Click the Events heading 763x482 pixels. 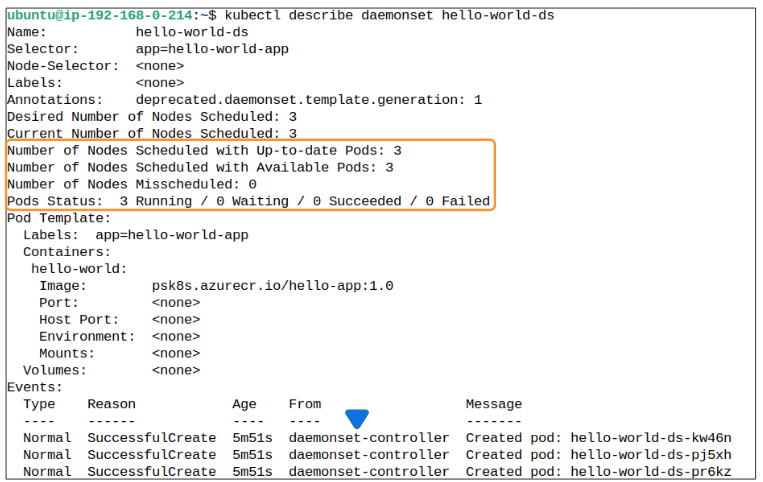pyautogui.click(x=35, y=387)
